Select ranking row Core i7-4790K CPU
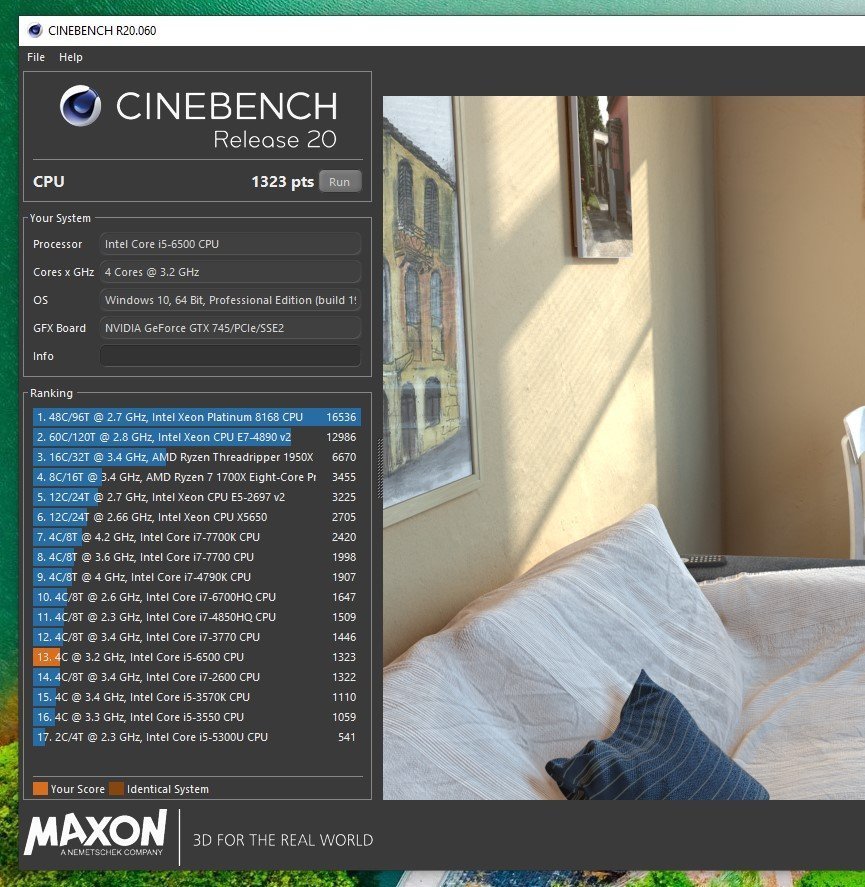This screenshot has height=887, width=865. point(197,577)
